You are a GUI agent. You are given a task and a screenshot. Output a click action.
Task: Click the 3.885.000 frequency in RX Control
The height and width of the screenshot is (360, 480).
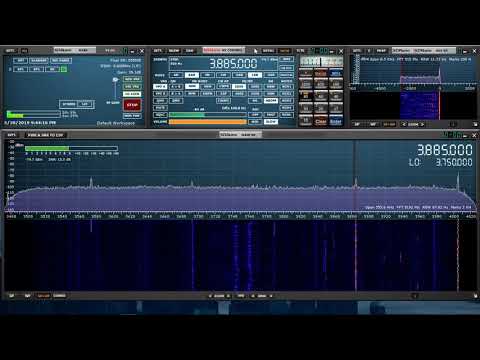pyautogui.click(x=234, y=63)
